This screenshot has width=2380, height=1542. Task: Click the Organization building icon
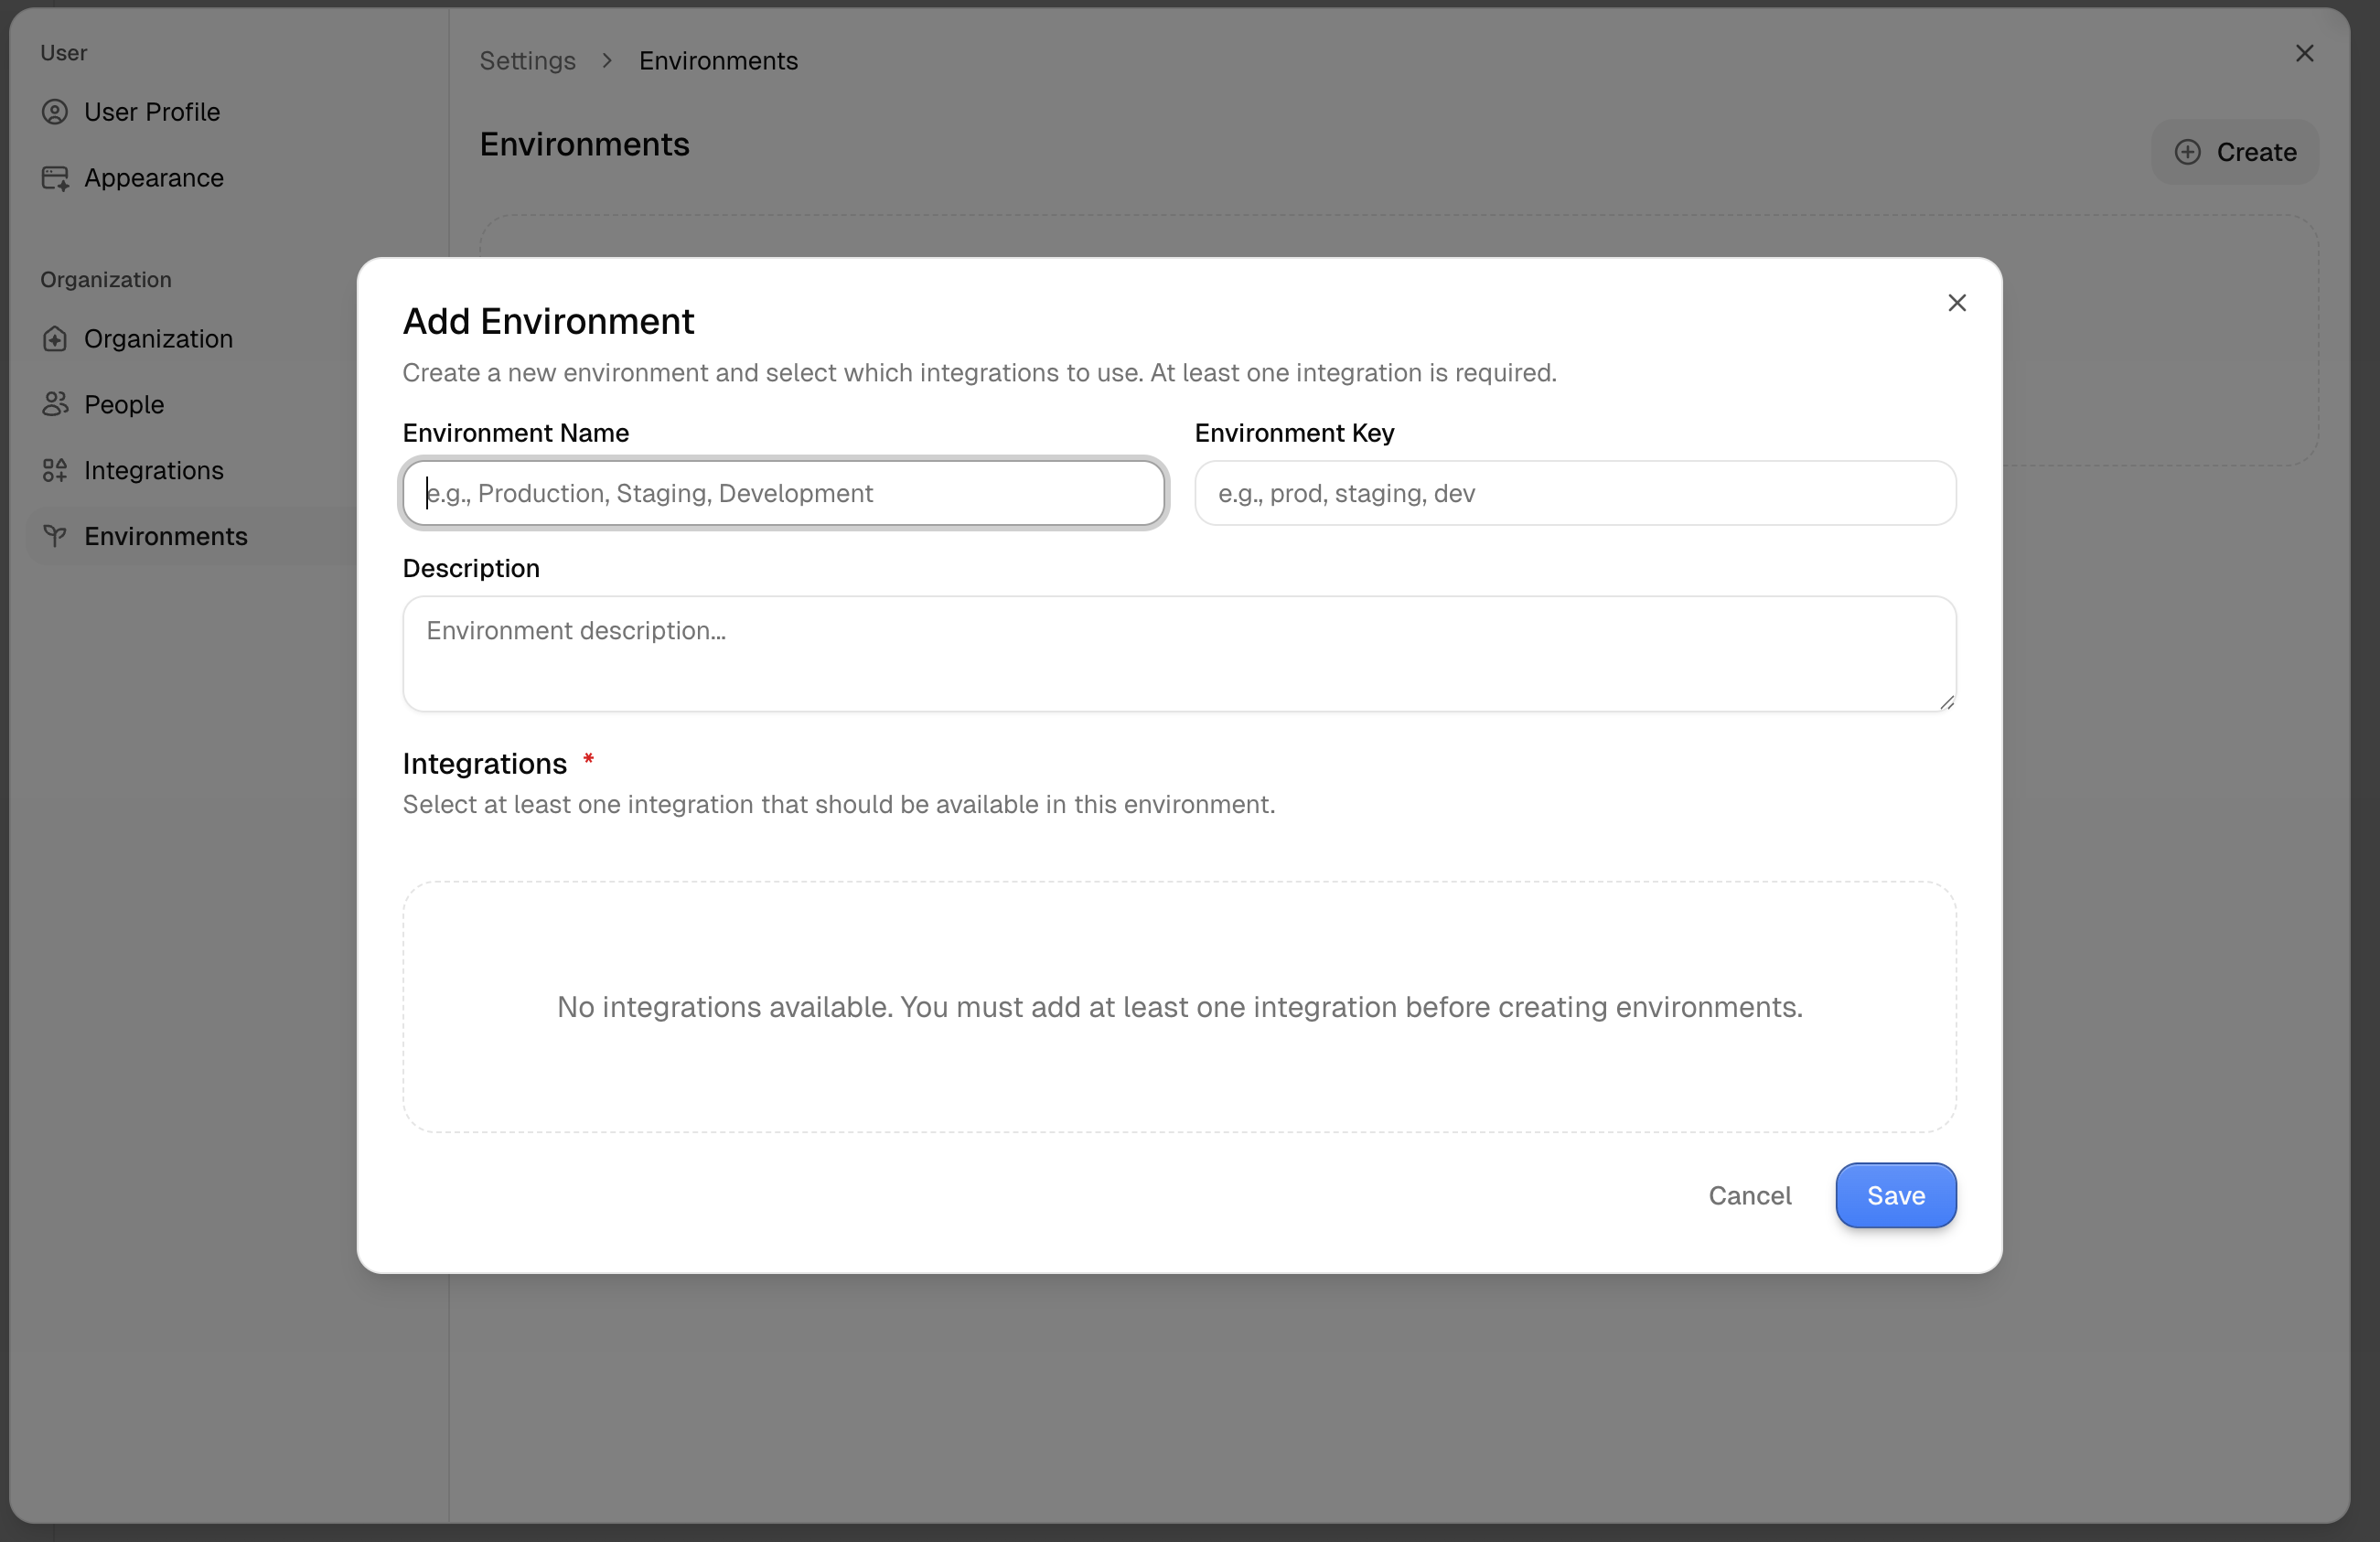pos(55,339)
